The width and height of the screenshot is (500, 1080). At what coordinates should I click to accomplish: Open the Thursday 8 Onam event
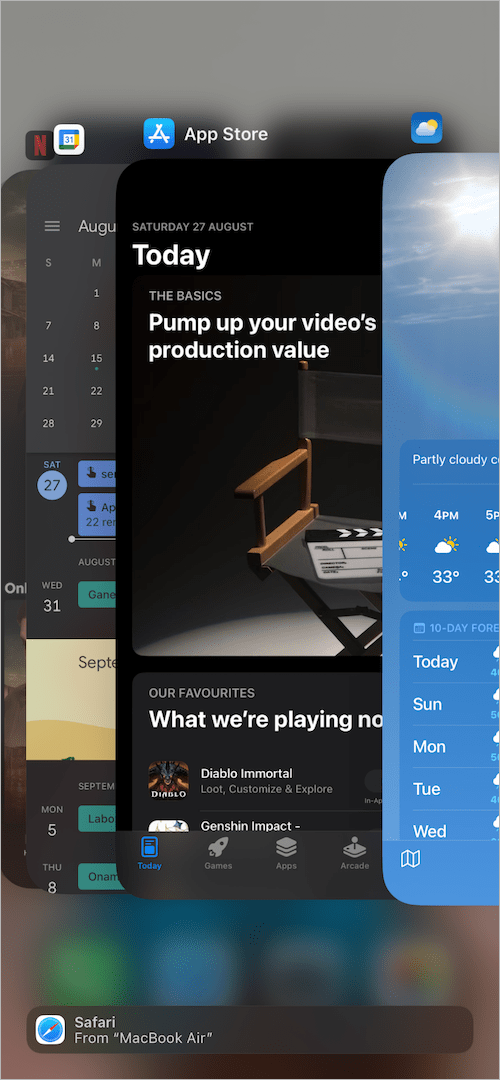coord(97,877)
